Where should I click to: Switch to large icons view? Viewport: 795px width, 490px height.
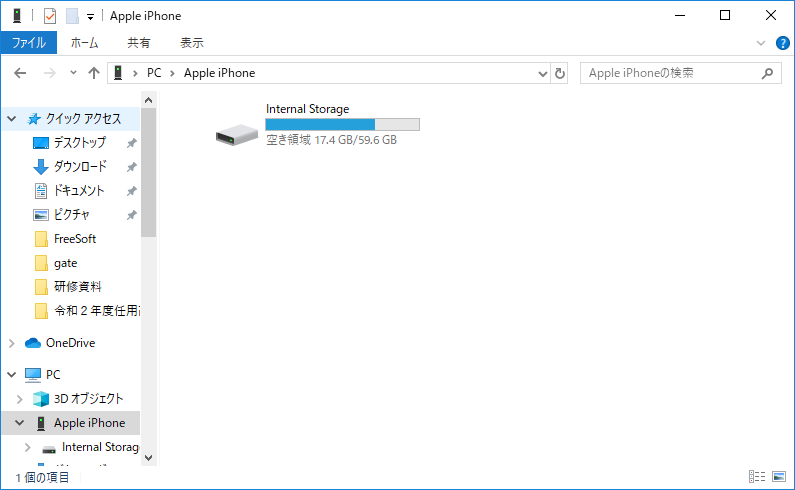click(x=779, y=476)
